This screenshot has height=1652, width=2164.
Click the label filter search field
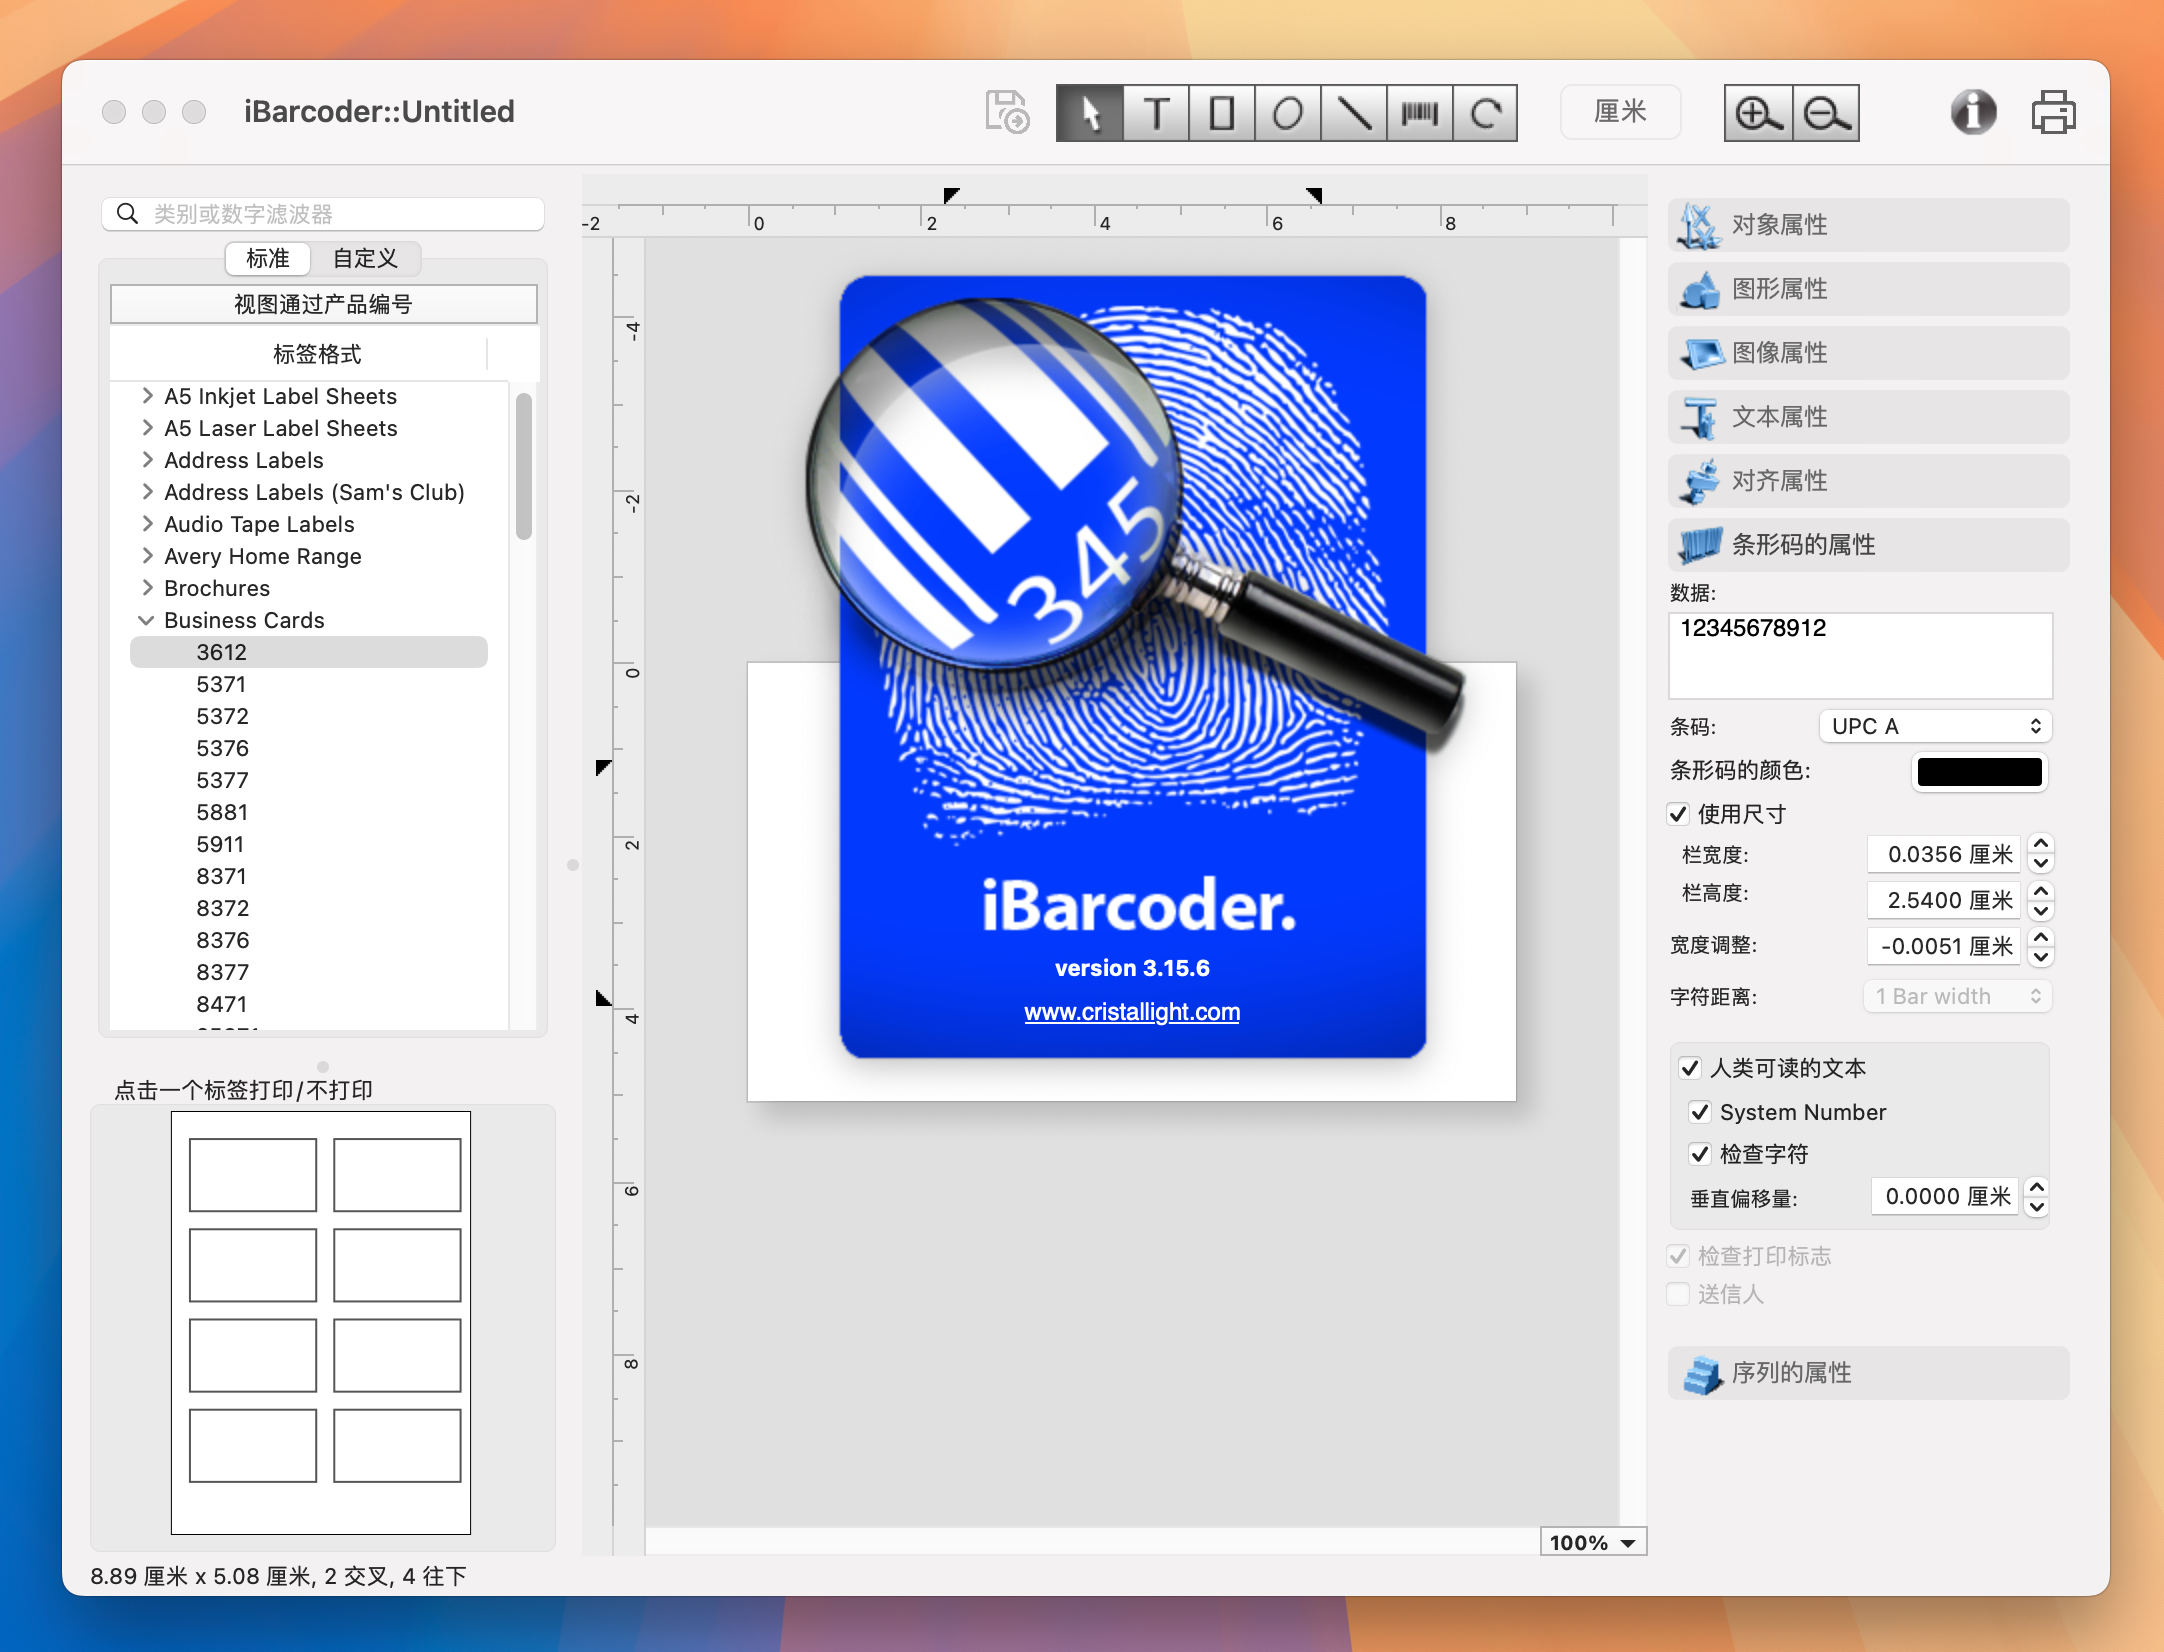point(323,214)
